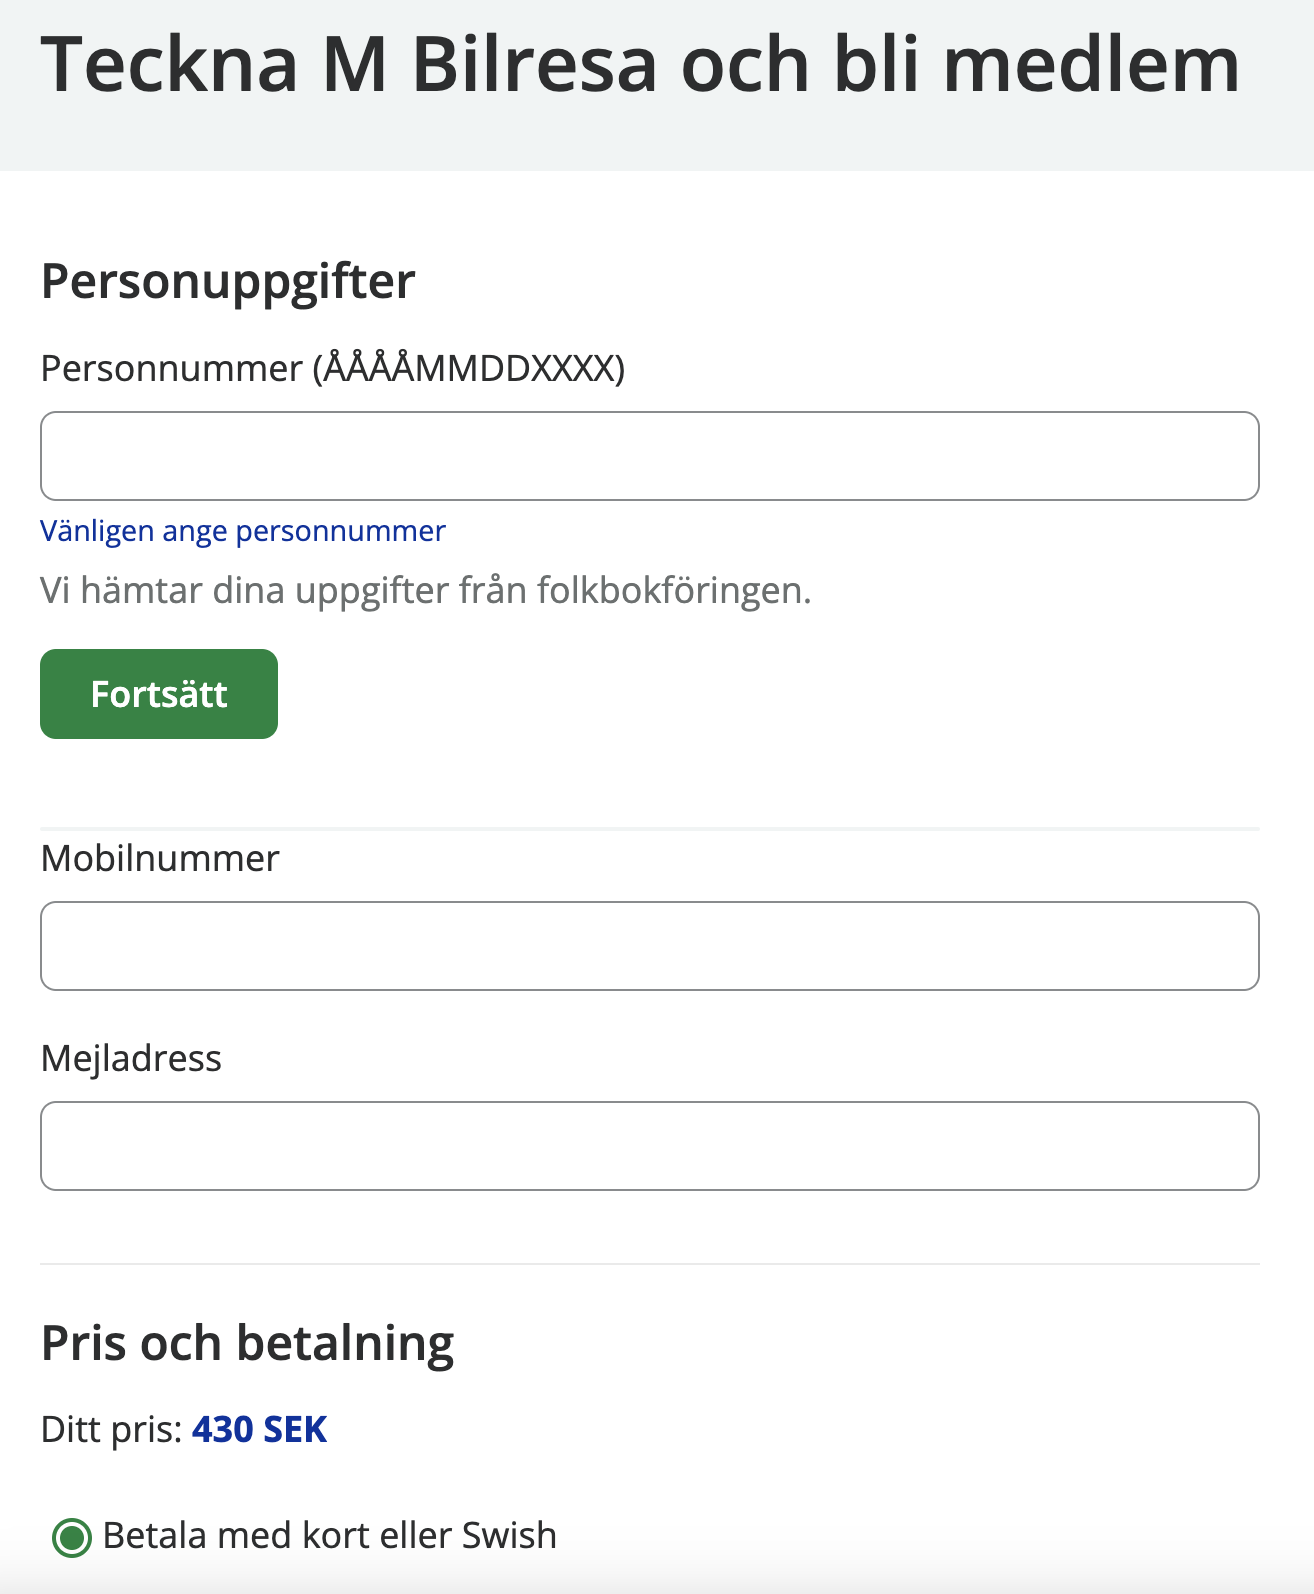The width and height of the screenshot is (1314, 1594).
Task: Click inside the Mobilnummer field
Action: pos(649,945)
